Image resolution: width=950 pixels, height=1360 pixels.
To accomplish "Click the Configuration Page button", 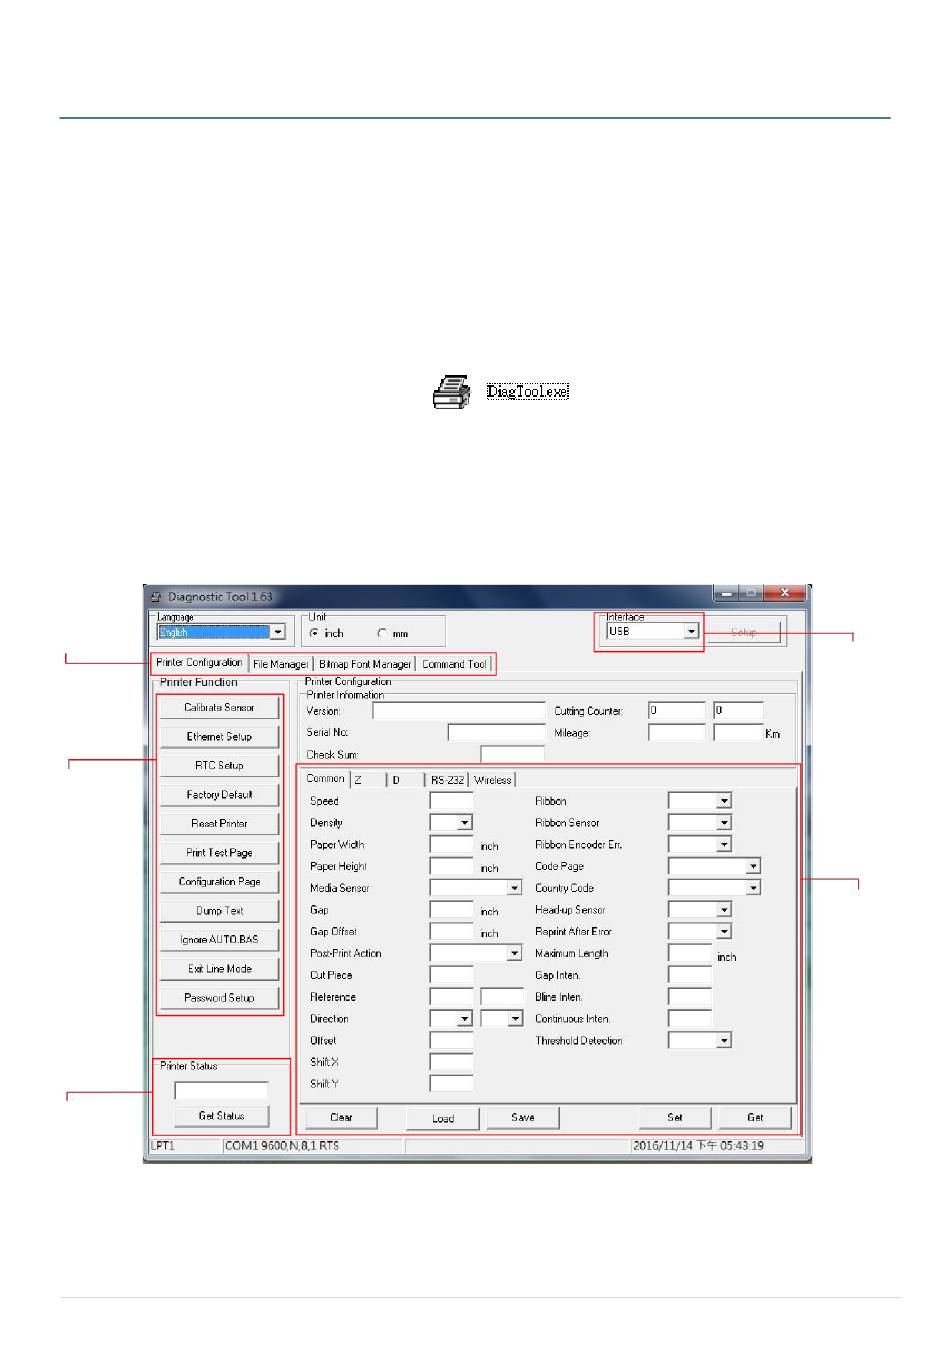I will [219, 882].
